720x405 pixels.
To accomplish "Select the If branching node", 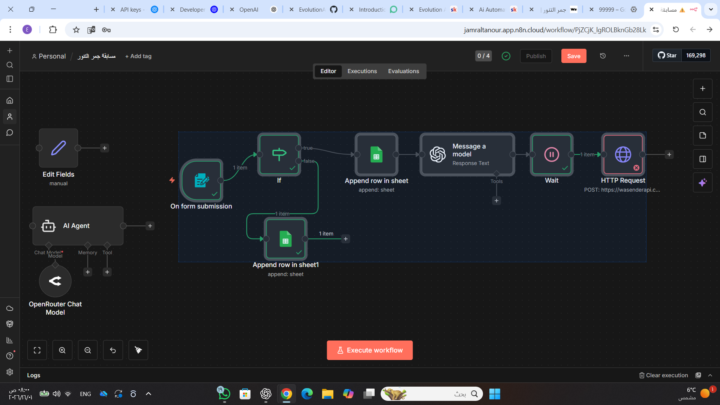I will (x=279, y=154).
